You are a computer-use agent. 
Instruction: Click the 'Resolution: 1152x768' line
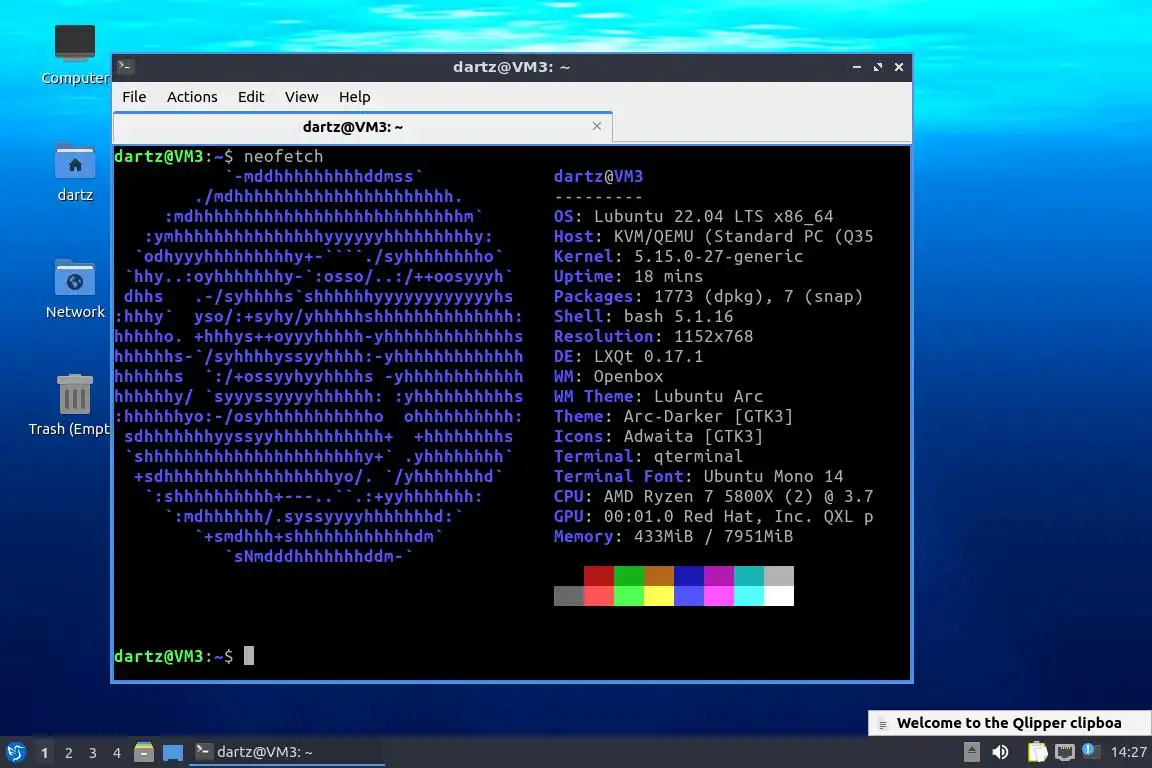pyautogui.click(x=653, y=336)
